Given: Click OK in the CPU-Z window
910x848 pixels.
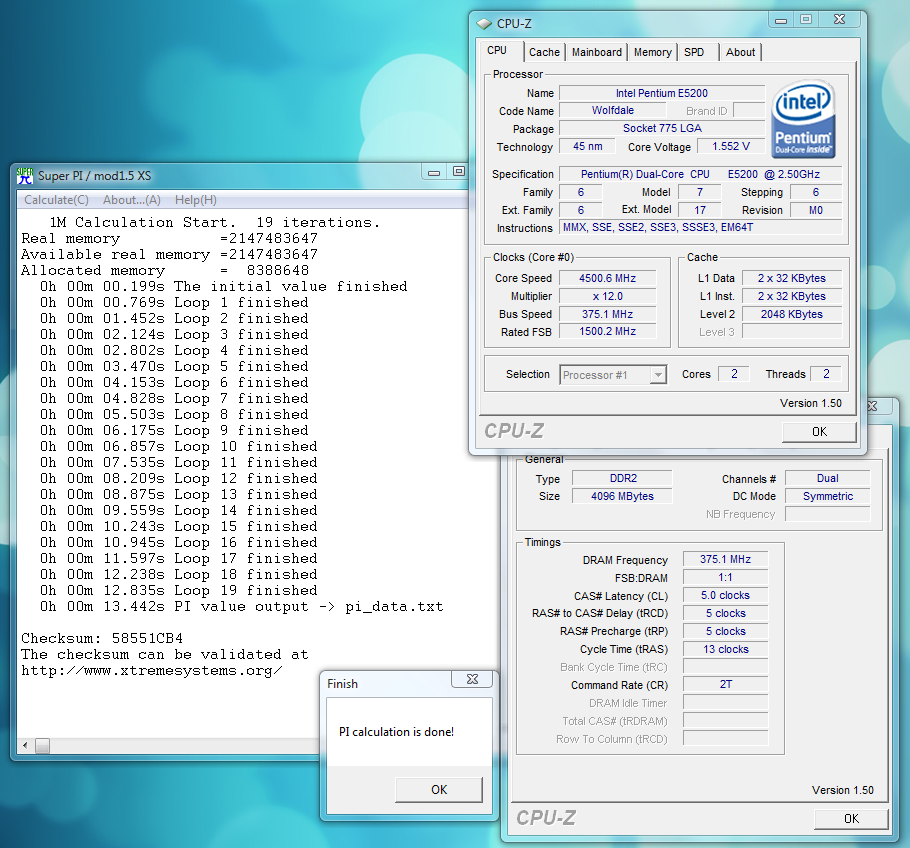Looking at the screenshot, I should tap(818, 431).
